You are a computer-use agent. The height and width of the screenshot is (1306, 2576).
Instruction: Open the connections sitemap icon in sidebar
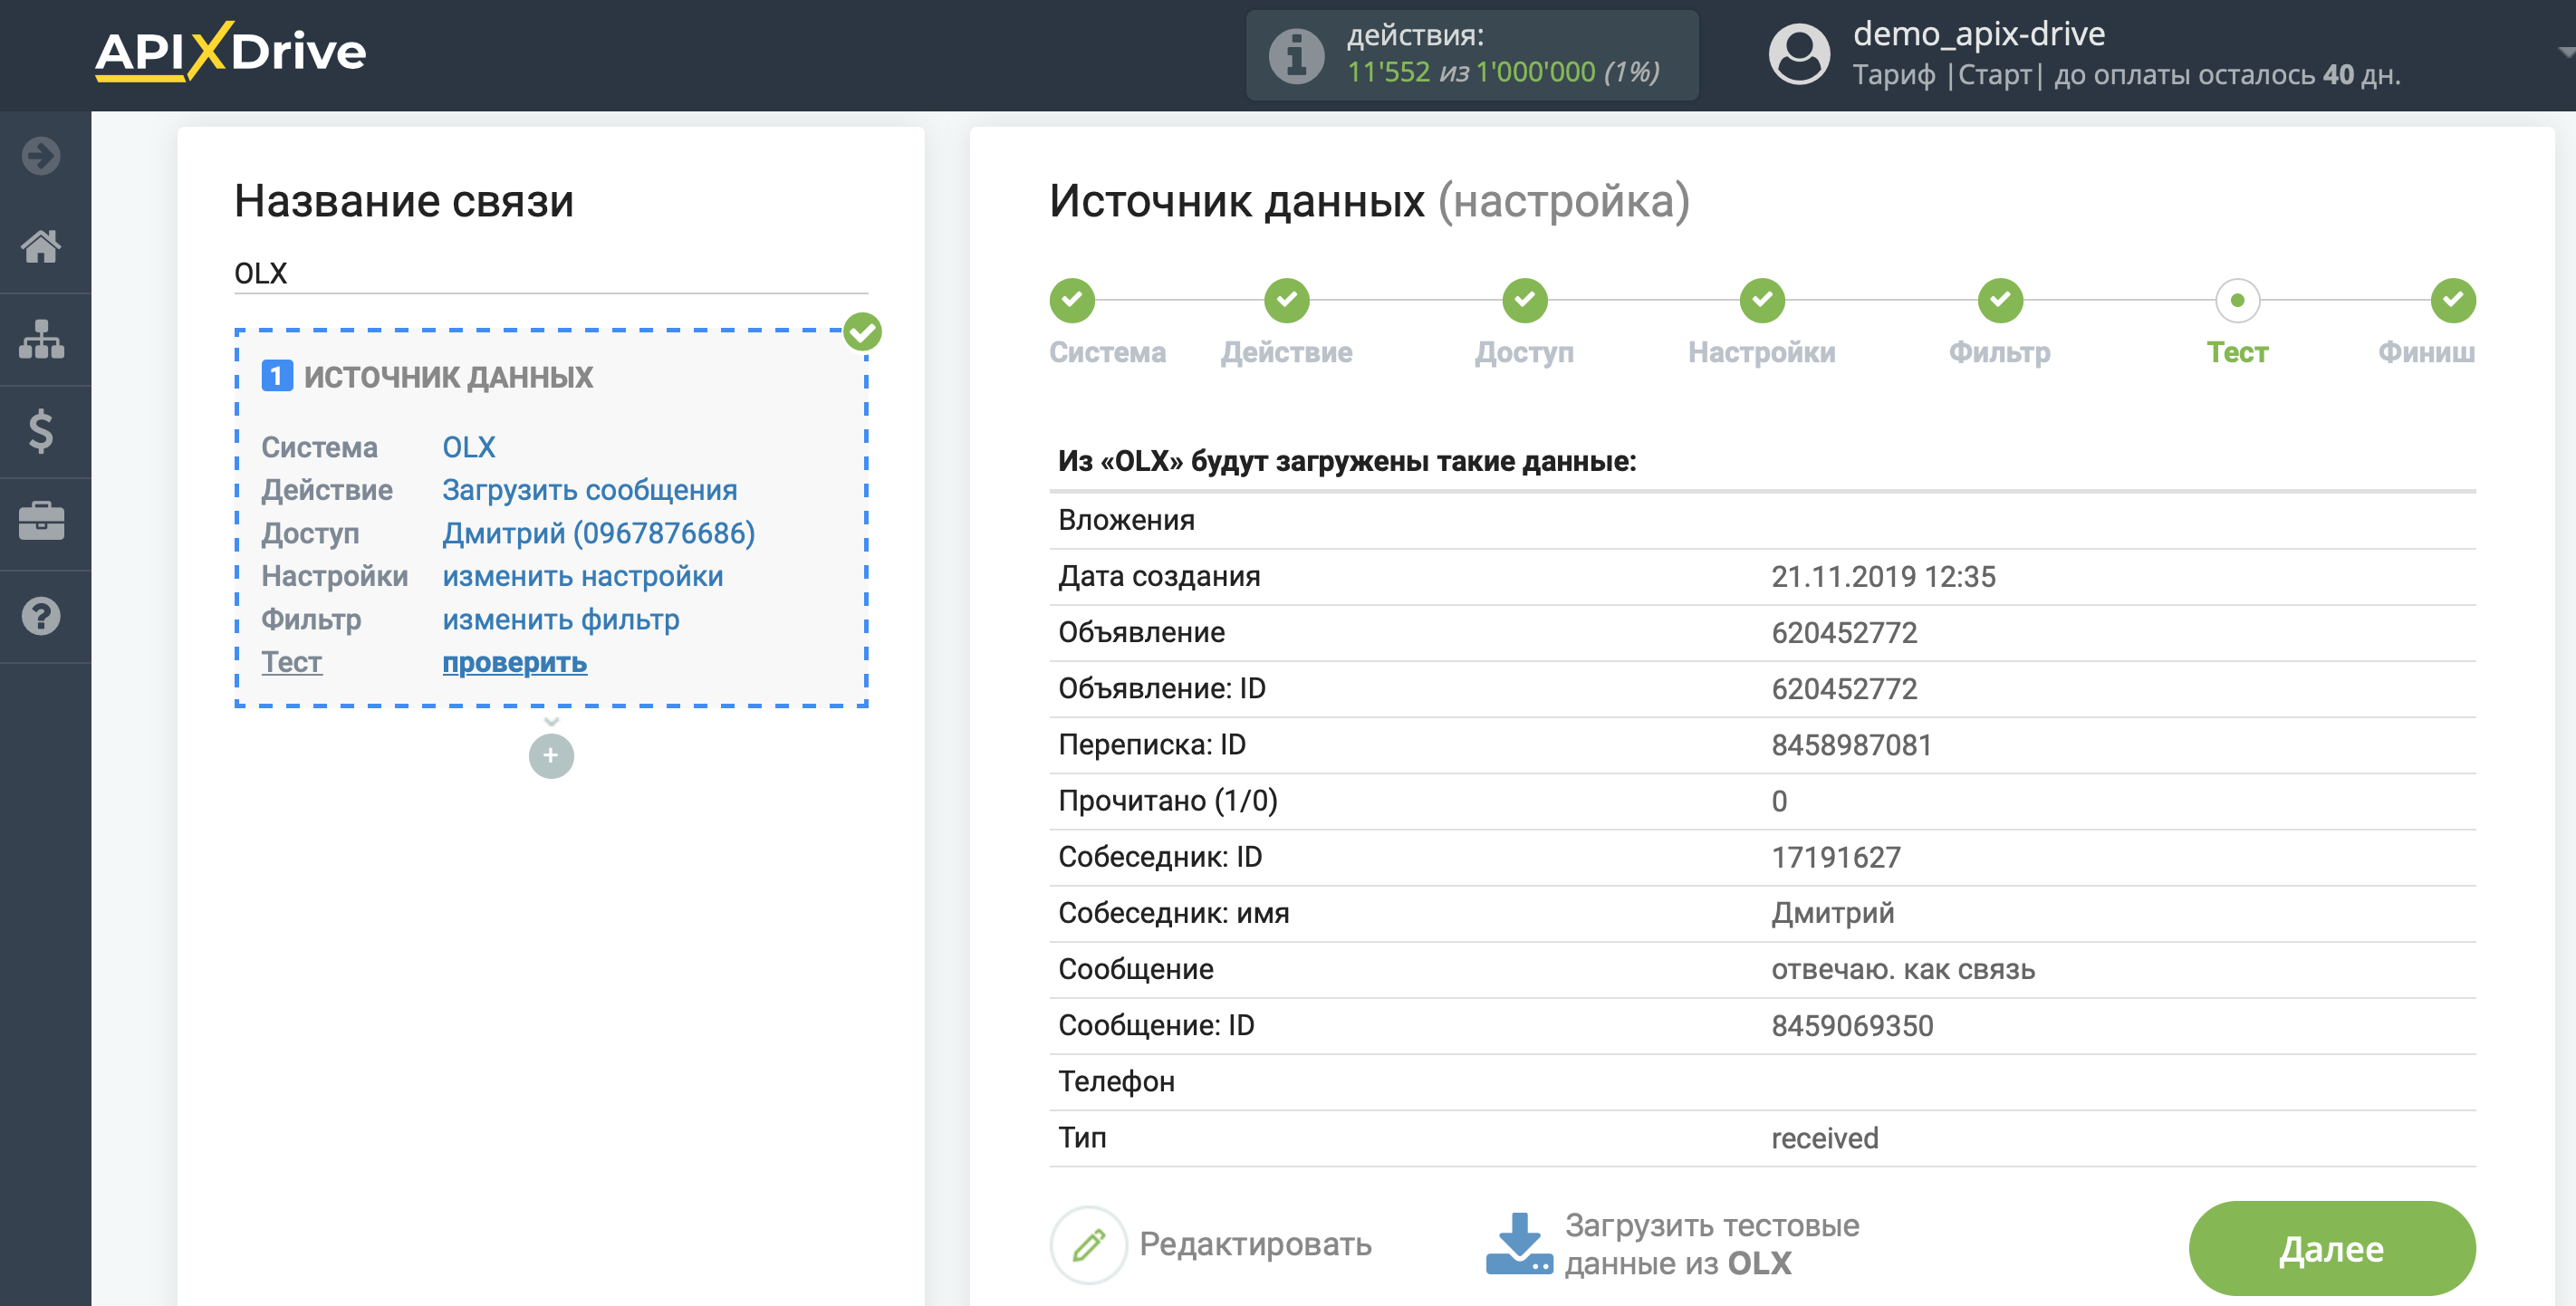[41, 339]
